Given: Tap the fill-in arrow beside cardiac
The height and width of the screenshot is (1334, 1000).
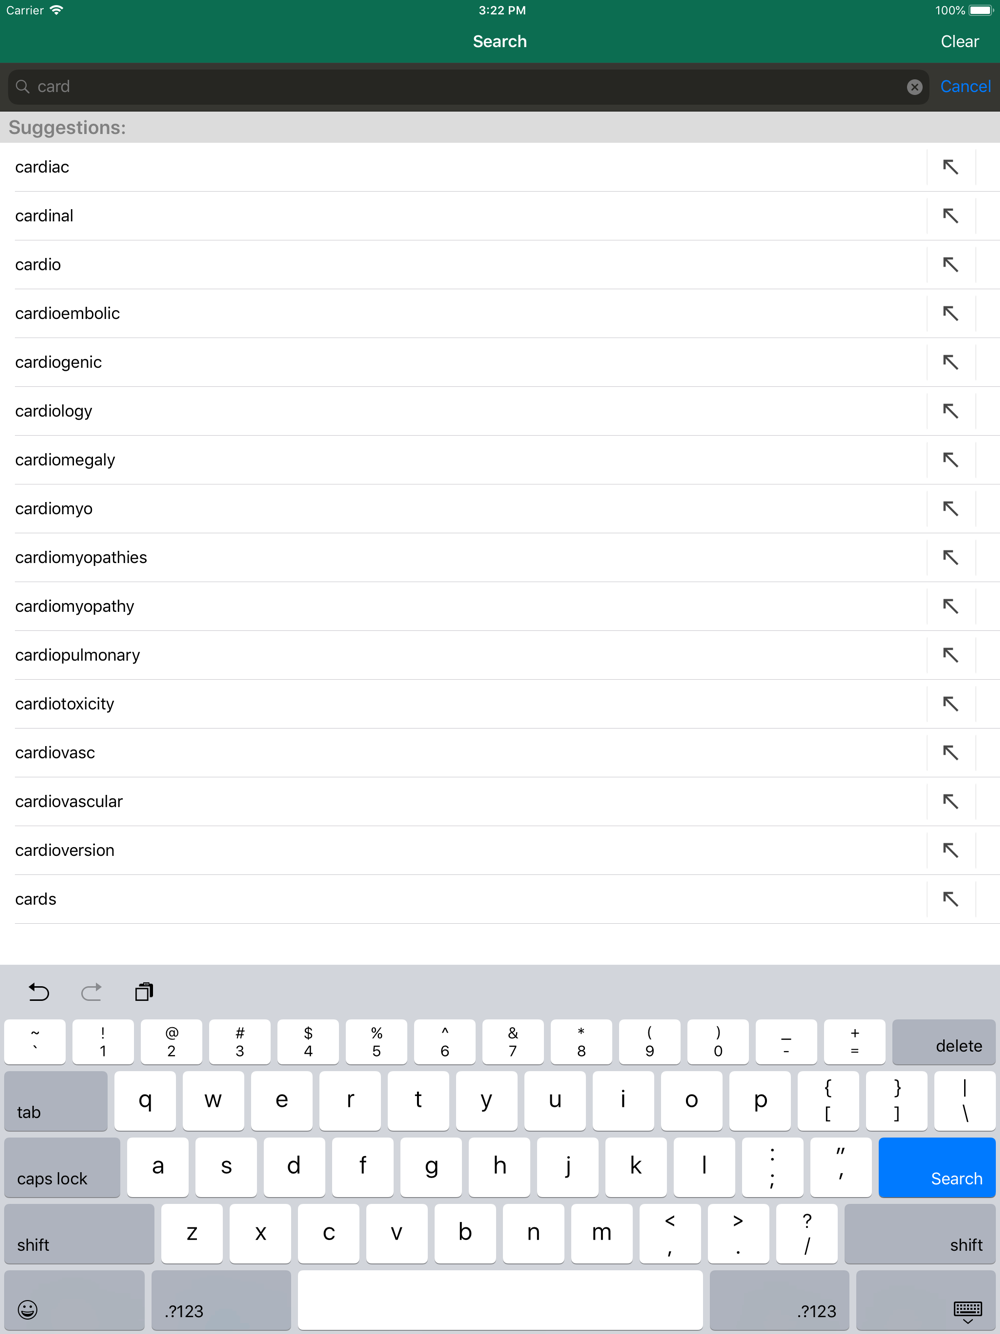Looking at the screenshot, I should tap(950, 167).
